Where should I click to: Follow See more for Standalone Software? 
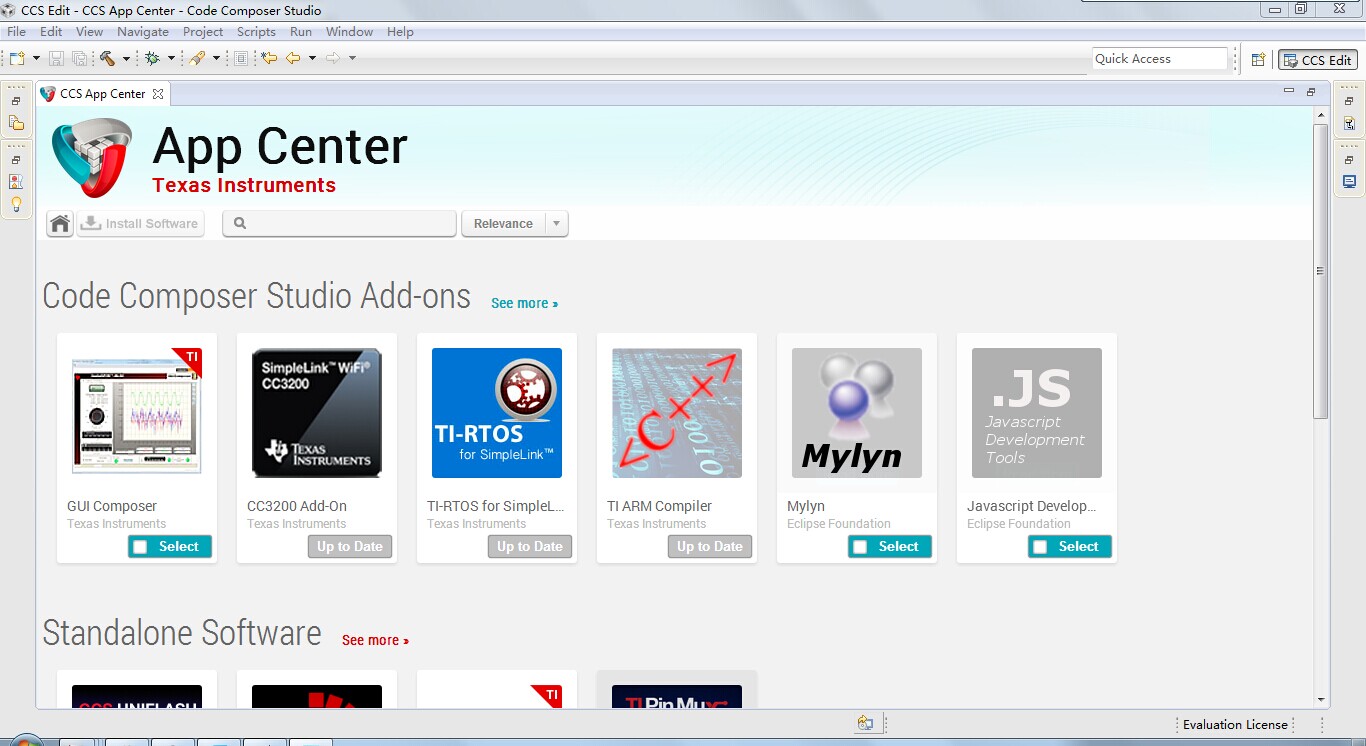[375, 640]
